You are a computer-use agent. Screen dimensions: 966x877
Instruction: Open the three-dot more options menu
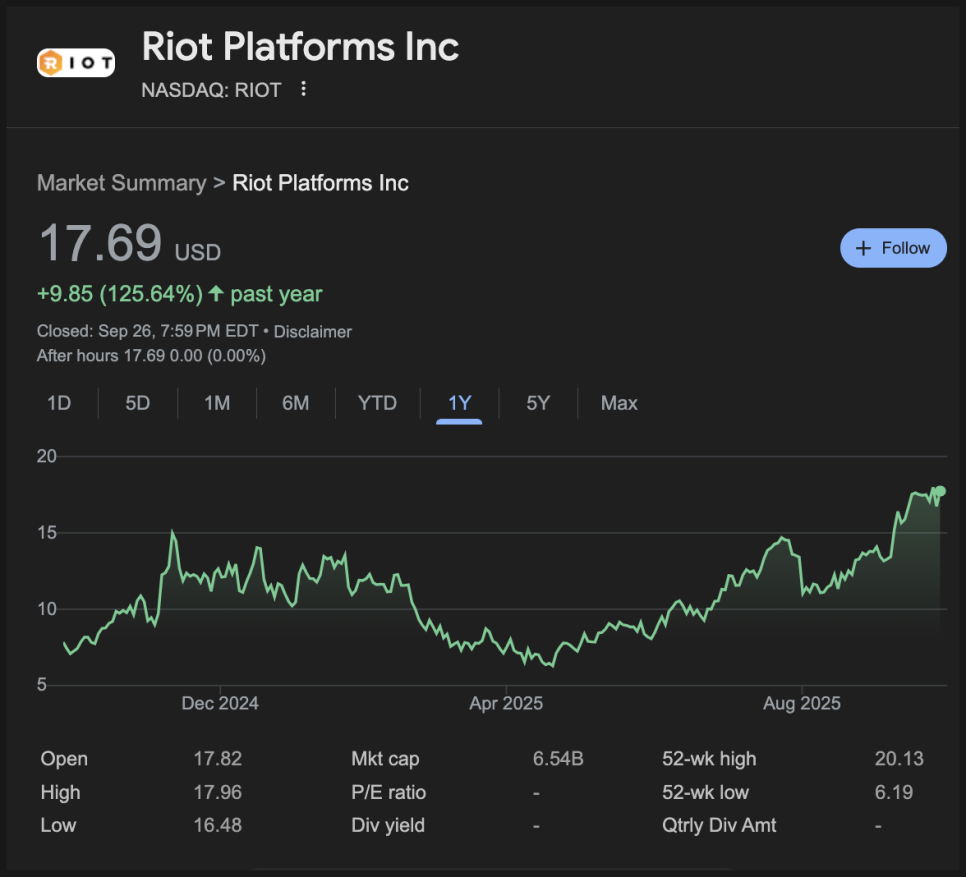[x=303, y=89]
